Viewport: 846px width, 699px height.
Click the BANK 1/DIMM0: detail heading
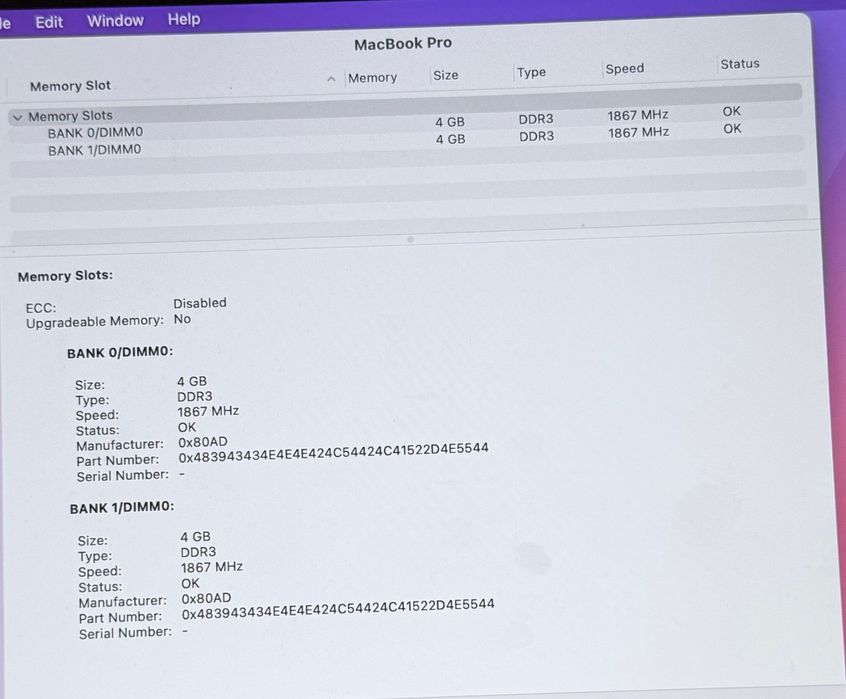[x=122, y=508]
